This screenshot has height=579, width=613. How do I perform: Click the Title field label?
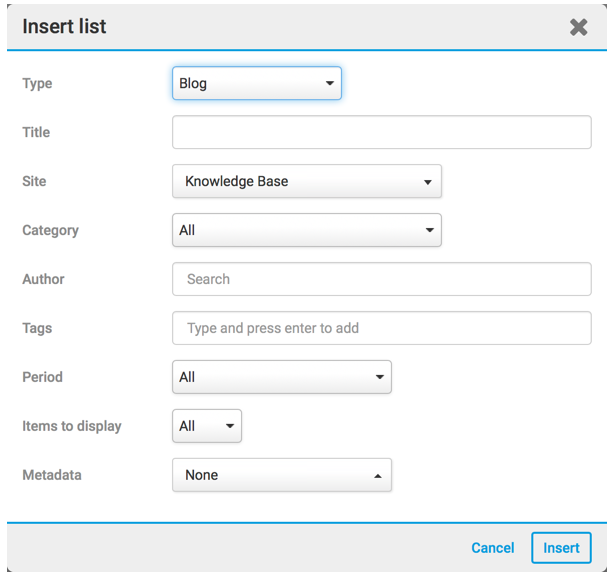[36, 132]
